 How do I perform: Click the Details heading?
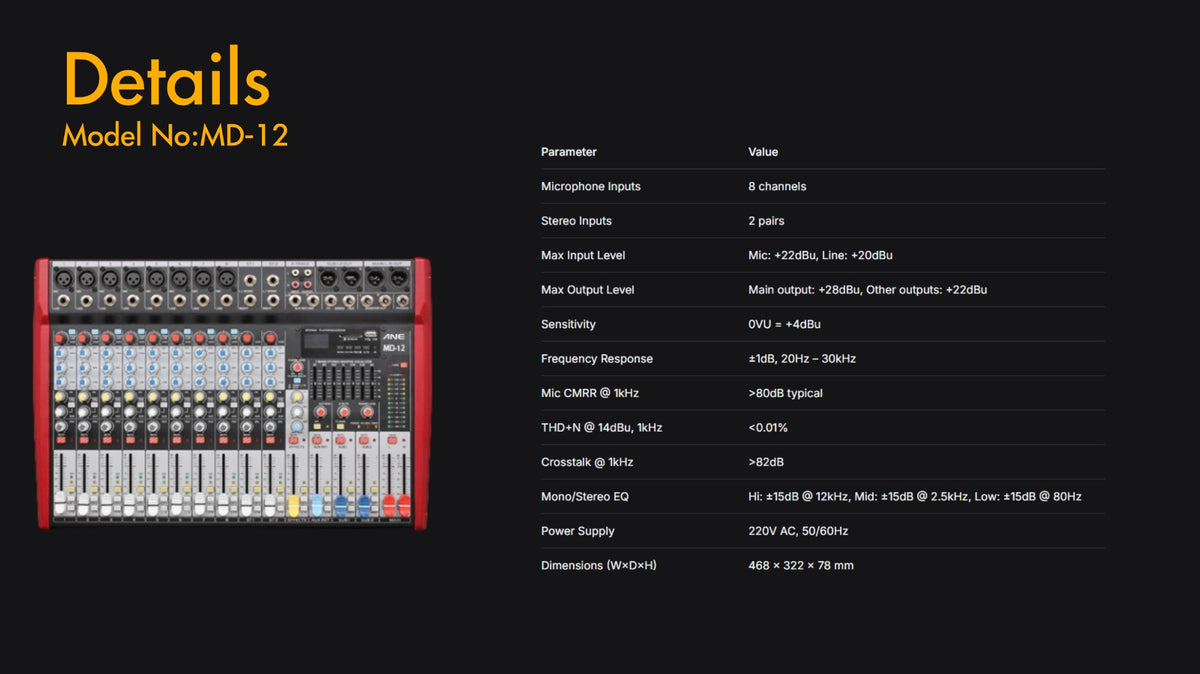point(166,80)
